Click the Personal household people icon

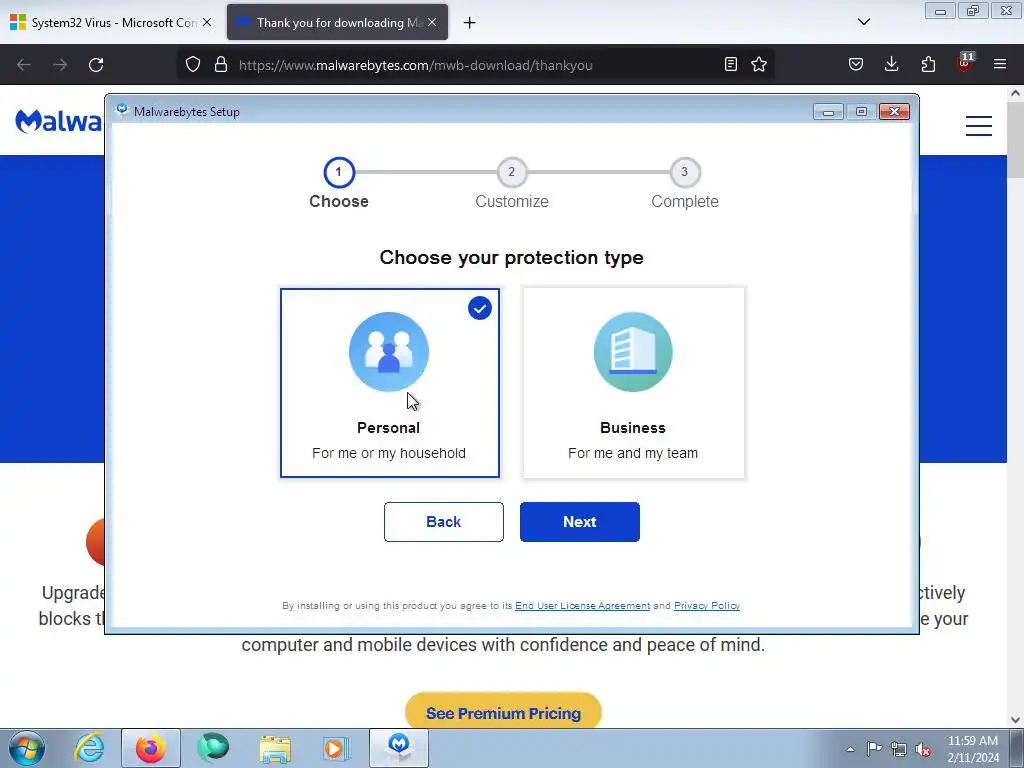coord(389,351)
